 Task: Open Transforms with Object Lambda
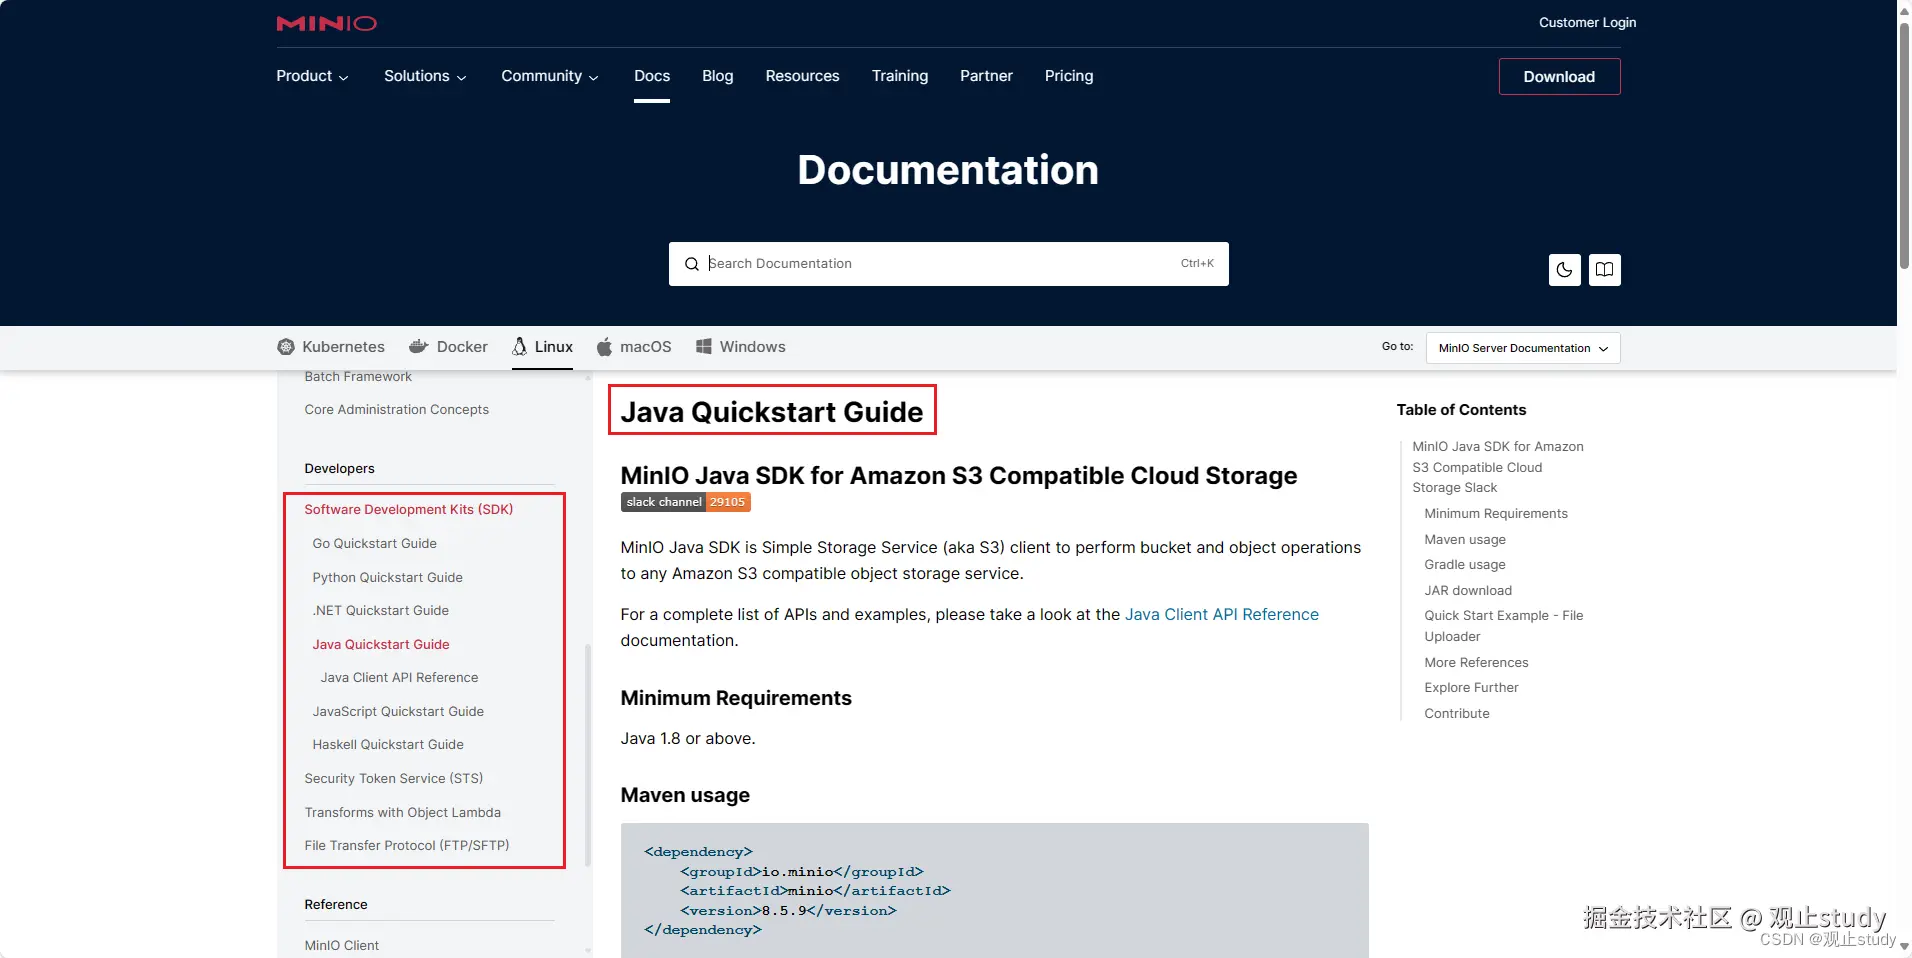coord(402,813)
